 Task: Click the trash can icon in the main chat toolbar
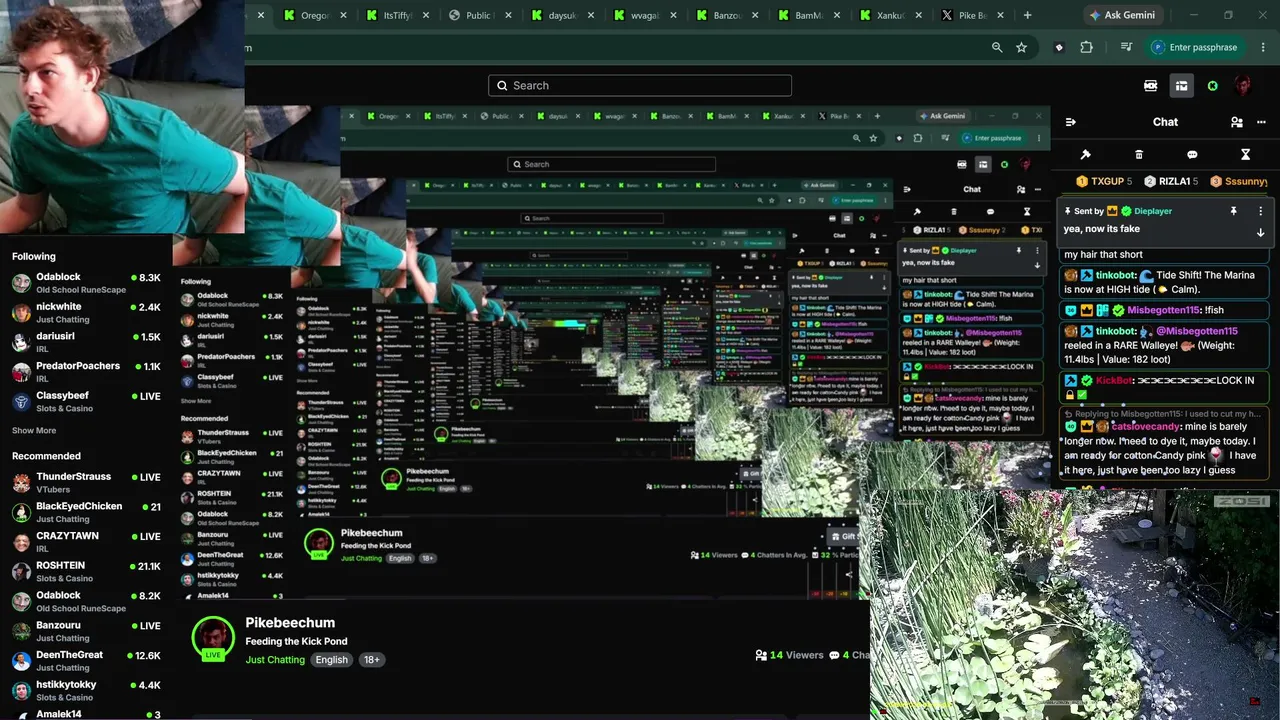pos(1139,155)
